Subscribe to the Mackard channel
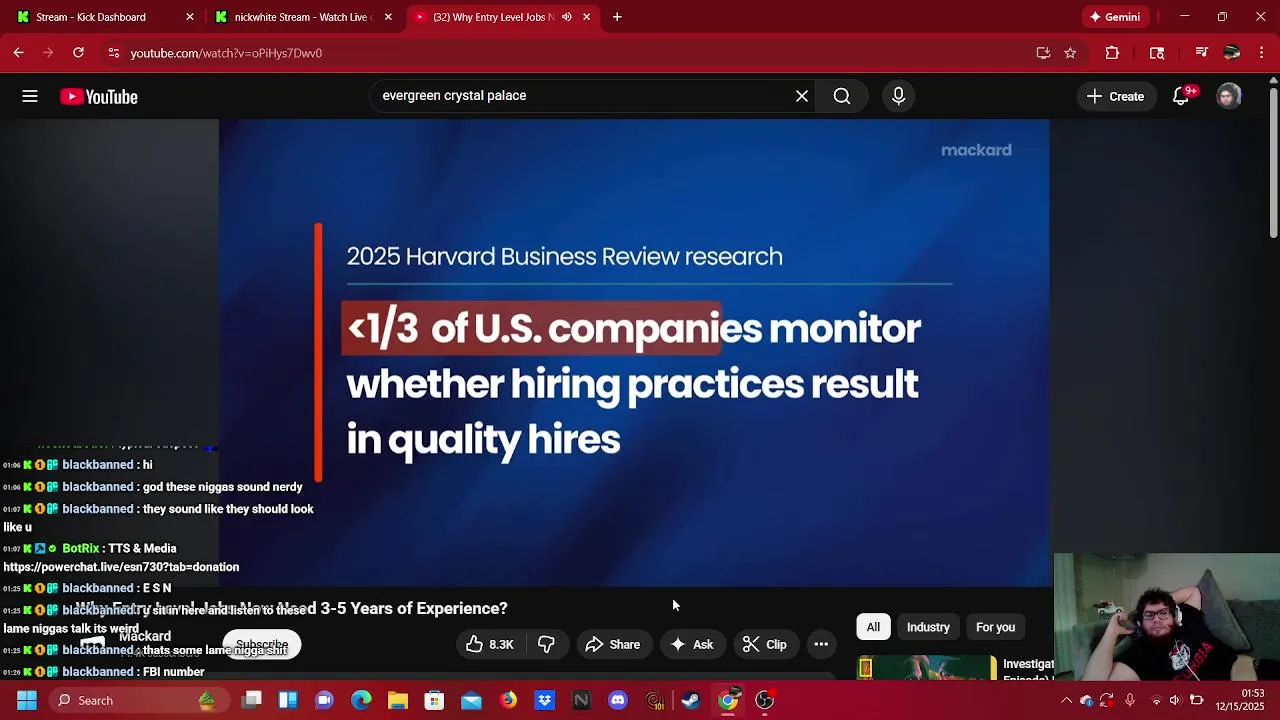1280x720 pixels. [x=262, y=645]
